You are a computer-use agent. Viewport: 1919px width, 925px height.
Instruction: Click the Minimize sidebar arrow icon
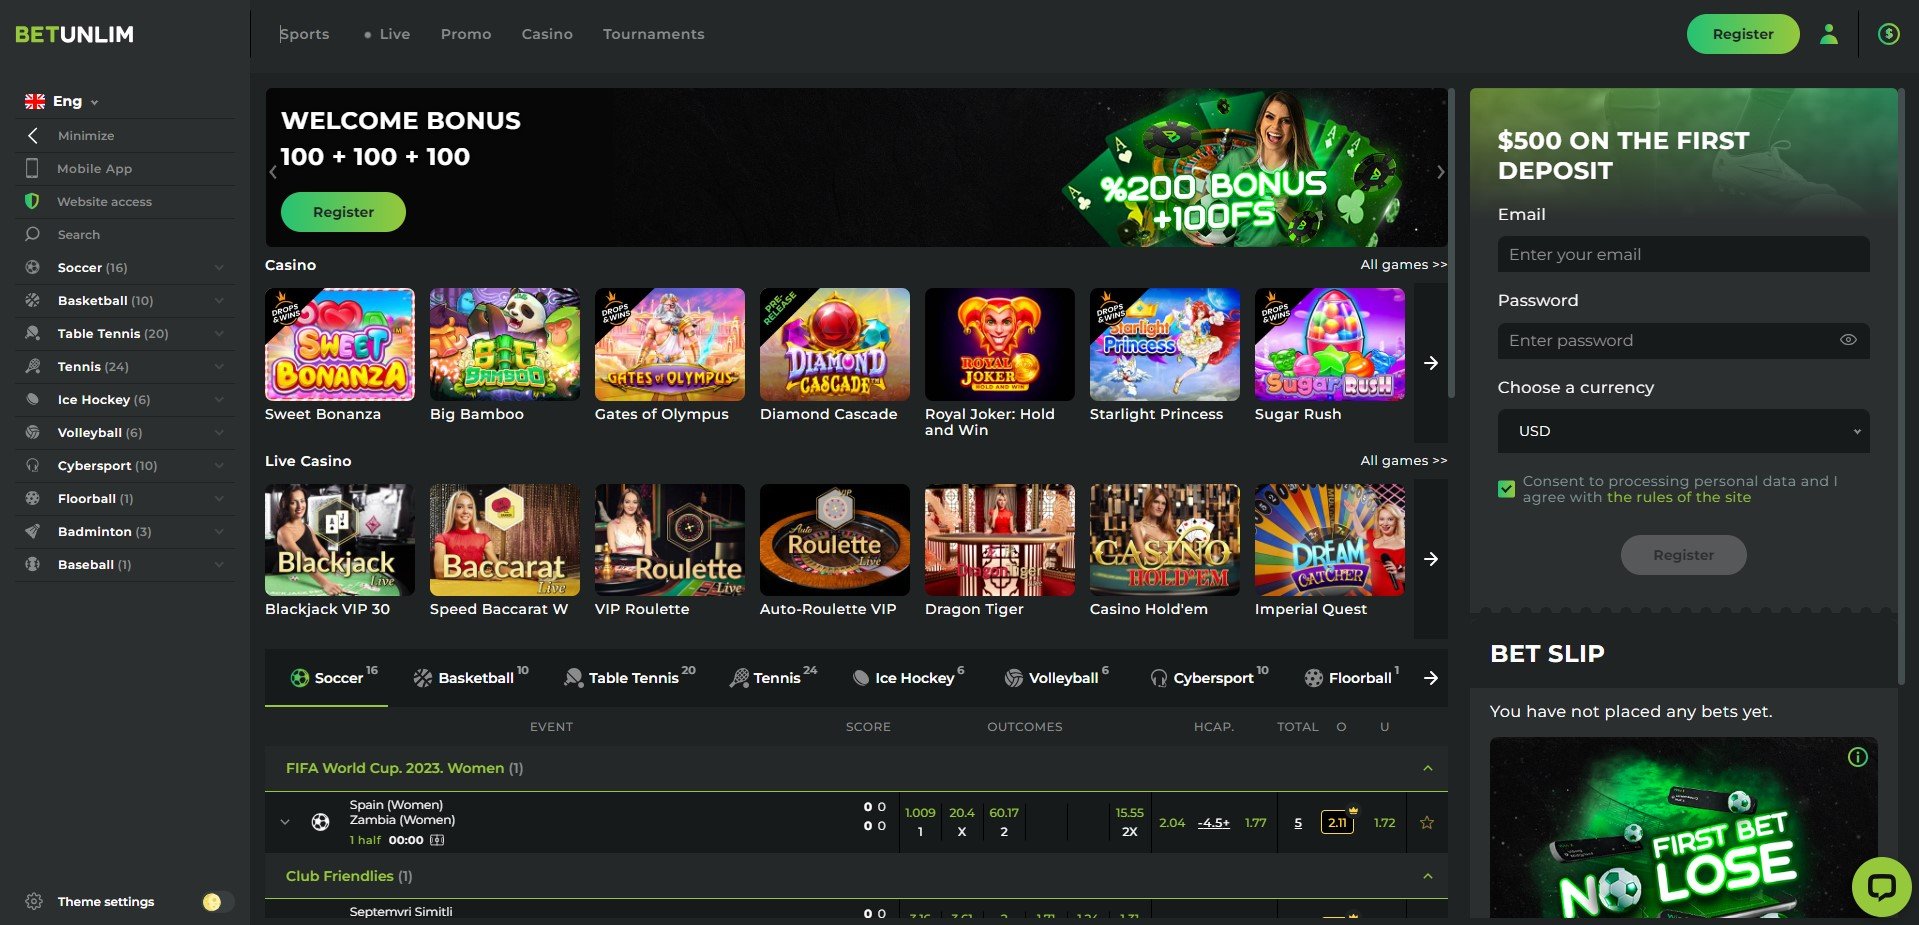point(33,135)
